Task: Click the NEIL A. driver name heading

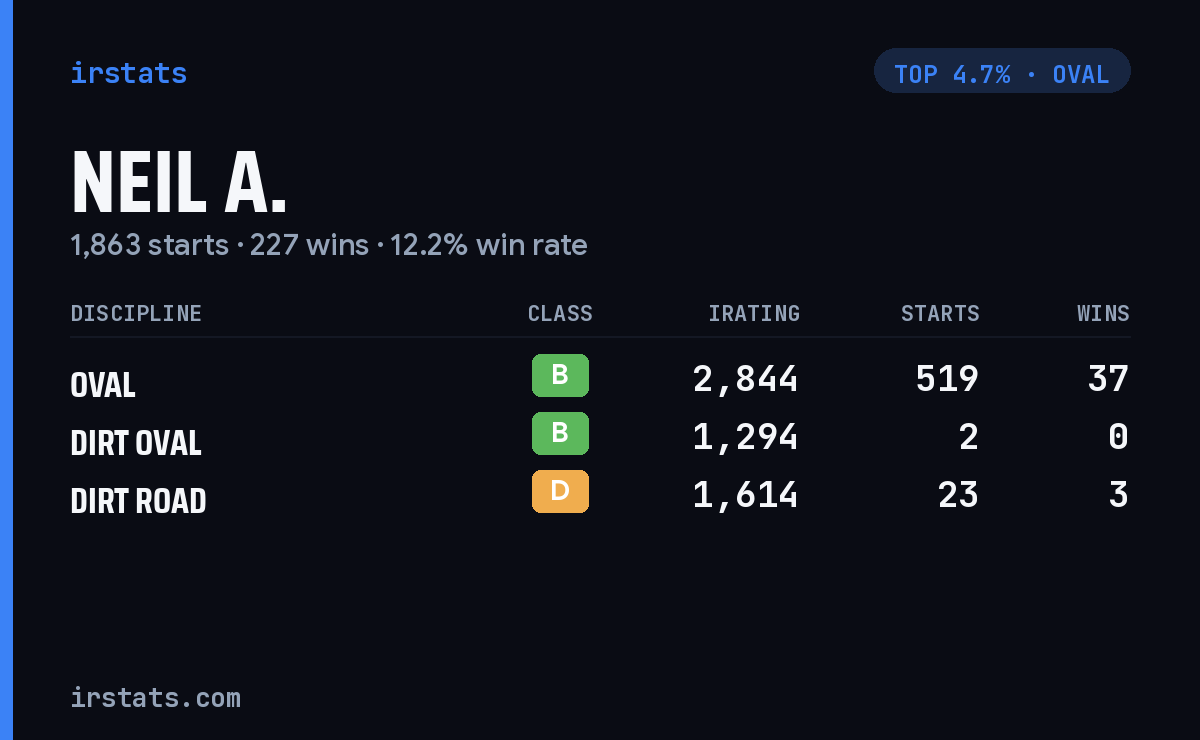Action: click(x=179, y=182)
